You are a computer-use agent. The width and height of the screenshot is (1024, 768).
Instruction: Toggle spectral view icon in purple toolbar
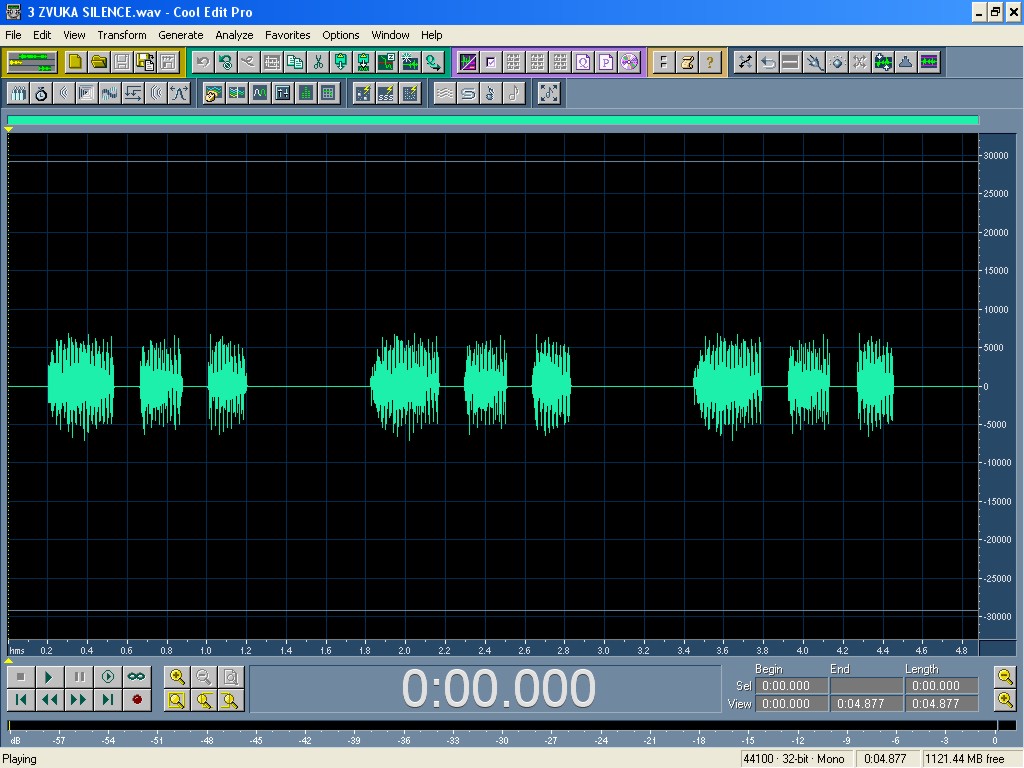468,62
